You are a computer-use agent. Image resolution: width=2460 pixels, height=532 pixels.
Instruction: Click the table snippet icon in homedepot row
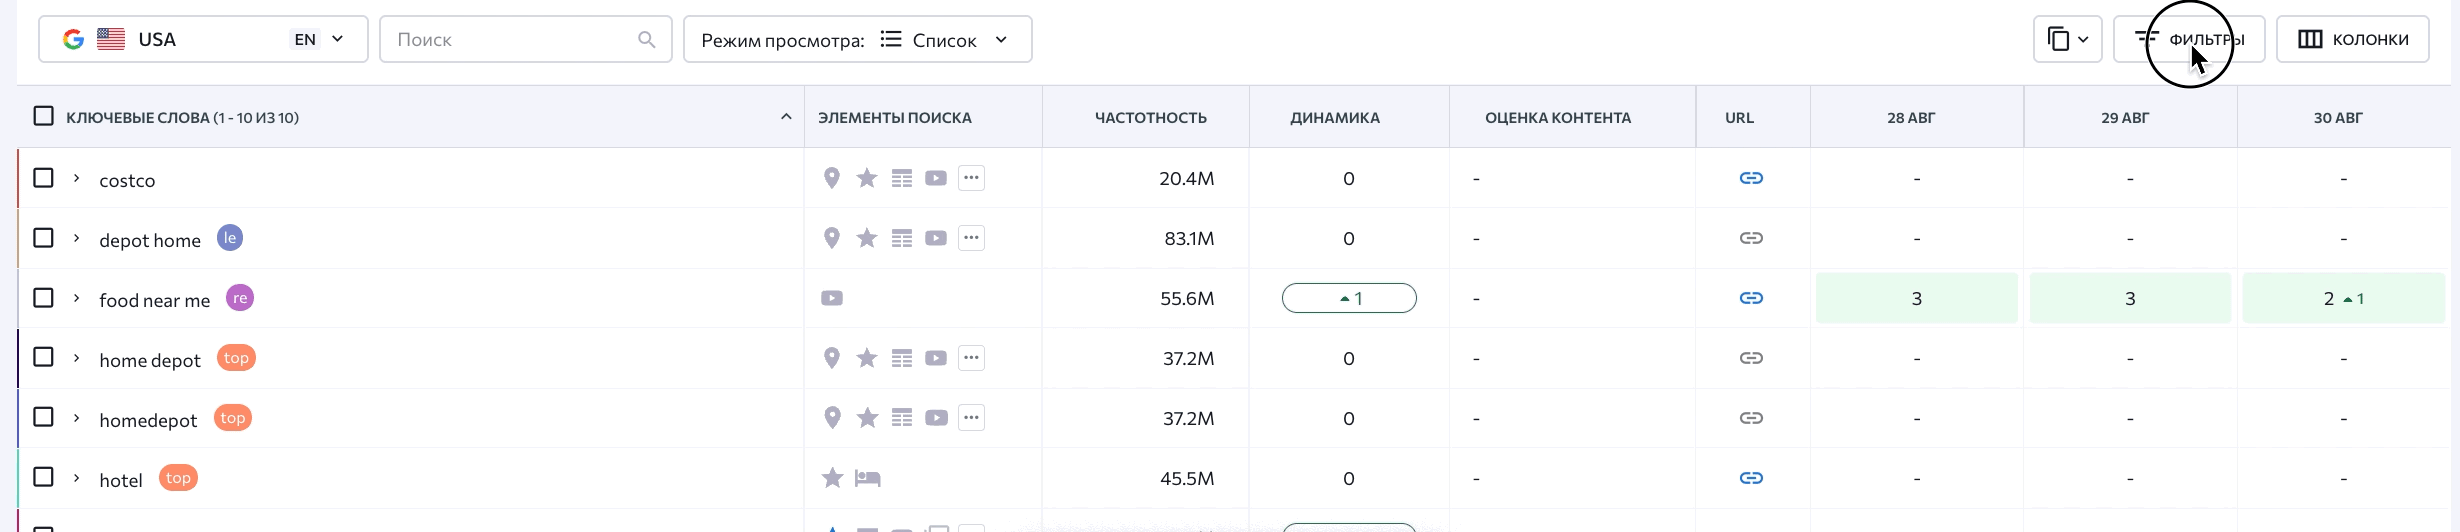[x=902, y=418]
